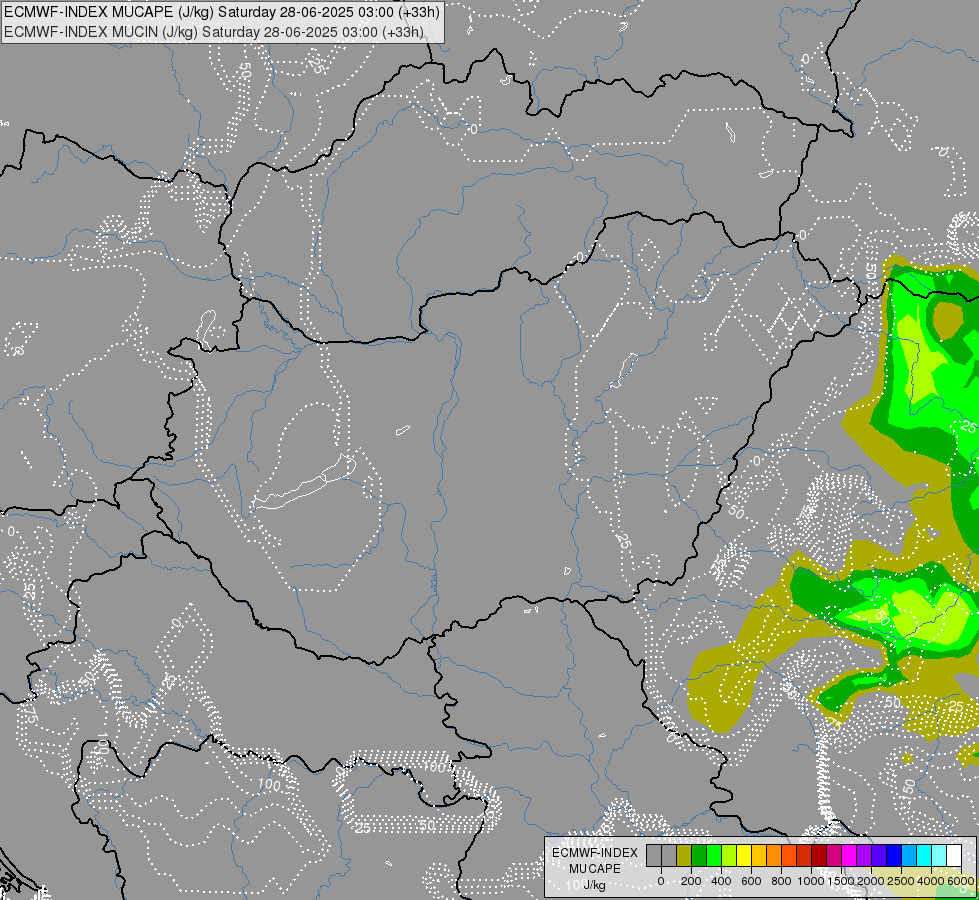Pick the sky blue swatch right of 2500
Screen dimensions: 979x900
click(x=910, y=856)
